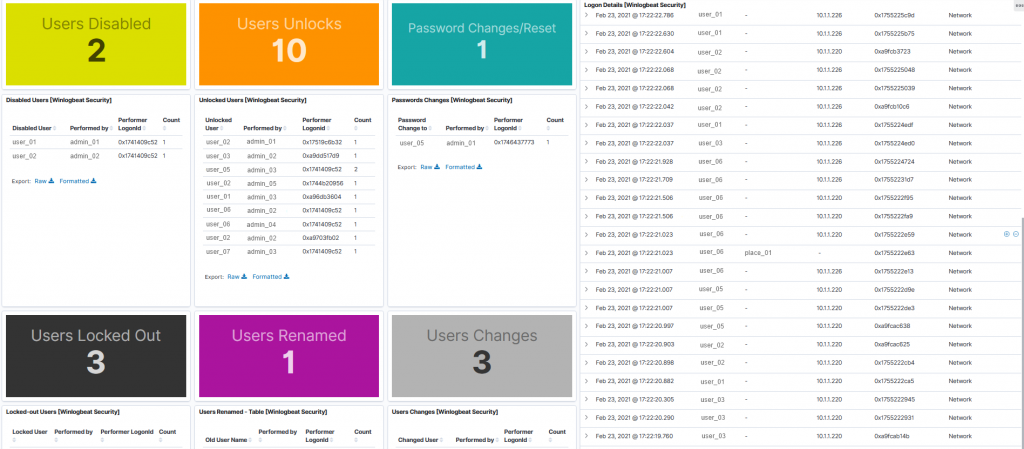
Task: Sort by Disabled User column sort icon
Action: (55, 128)
